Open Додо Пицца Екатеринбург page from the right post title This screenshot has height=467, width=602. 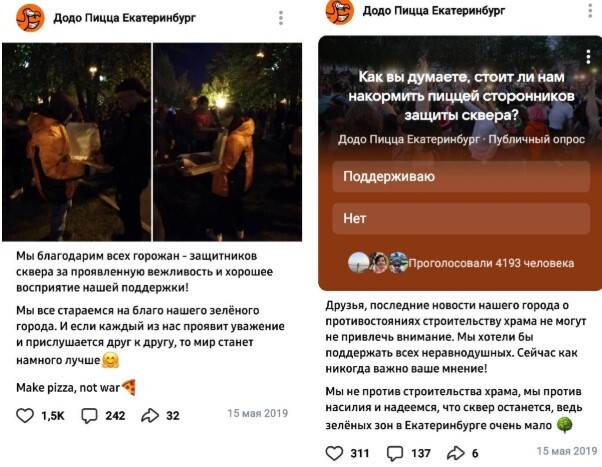tap(434, 10)
